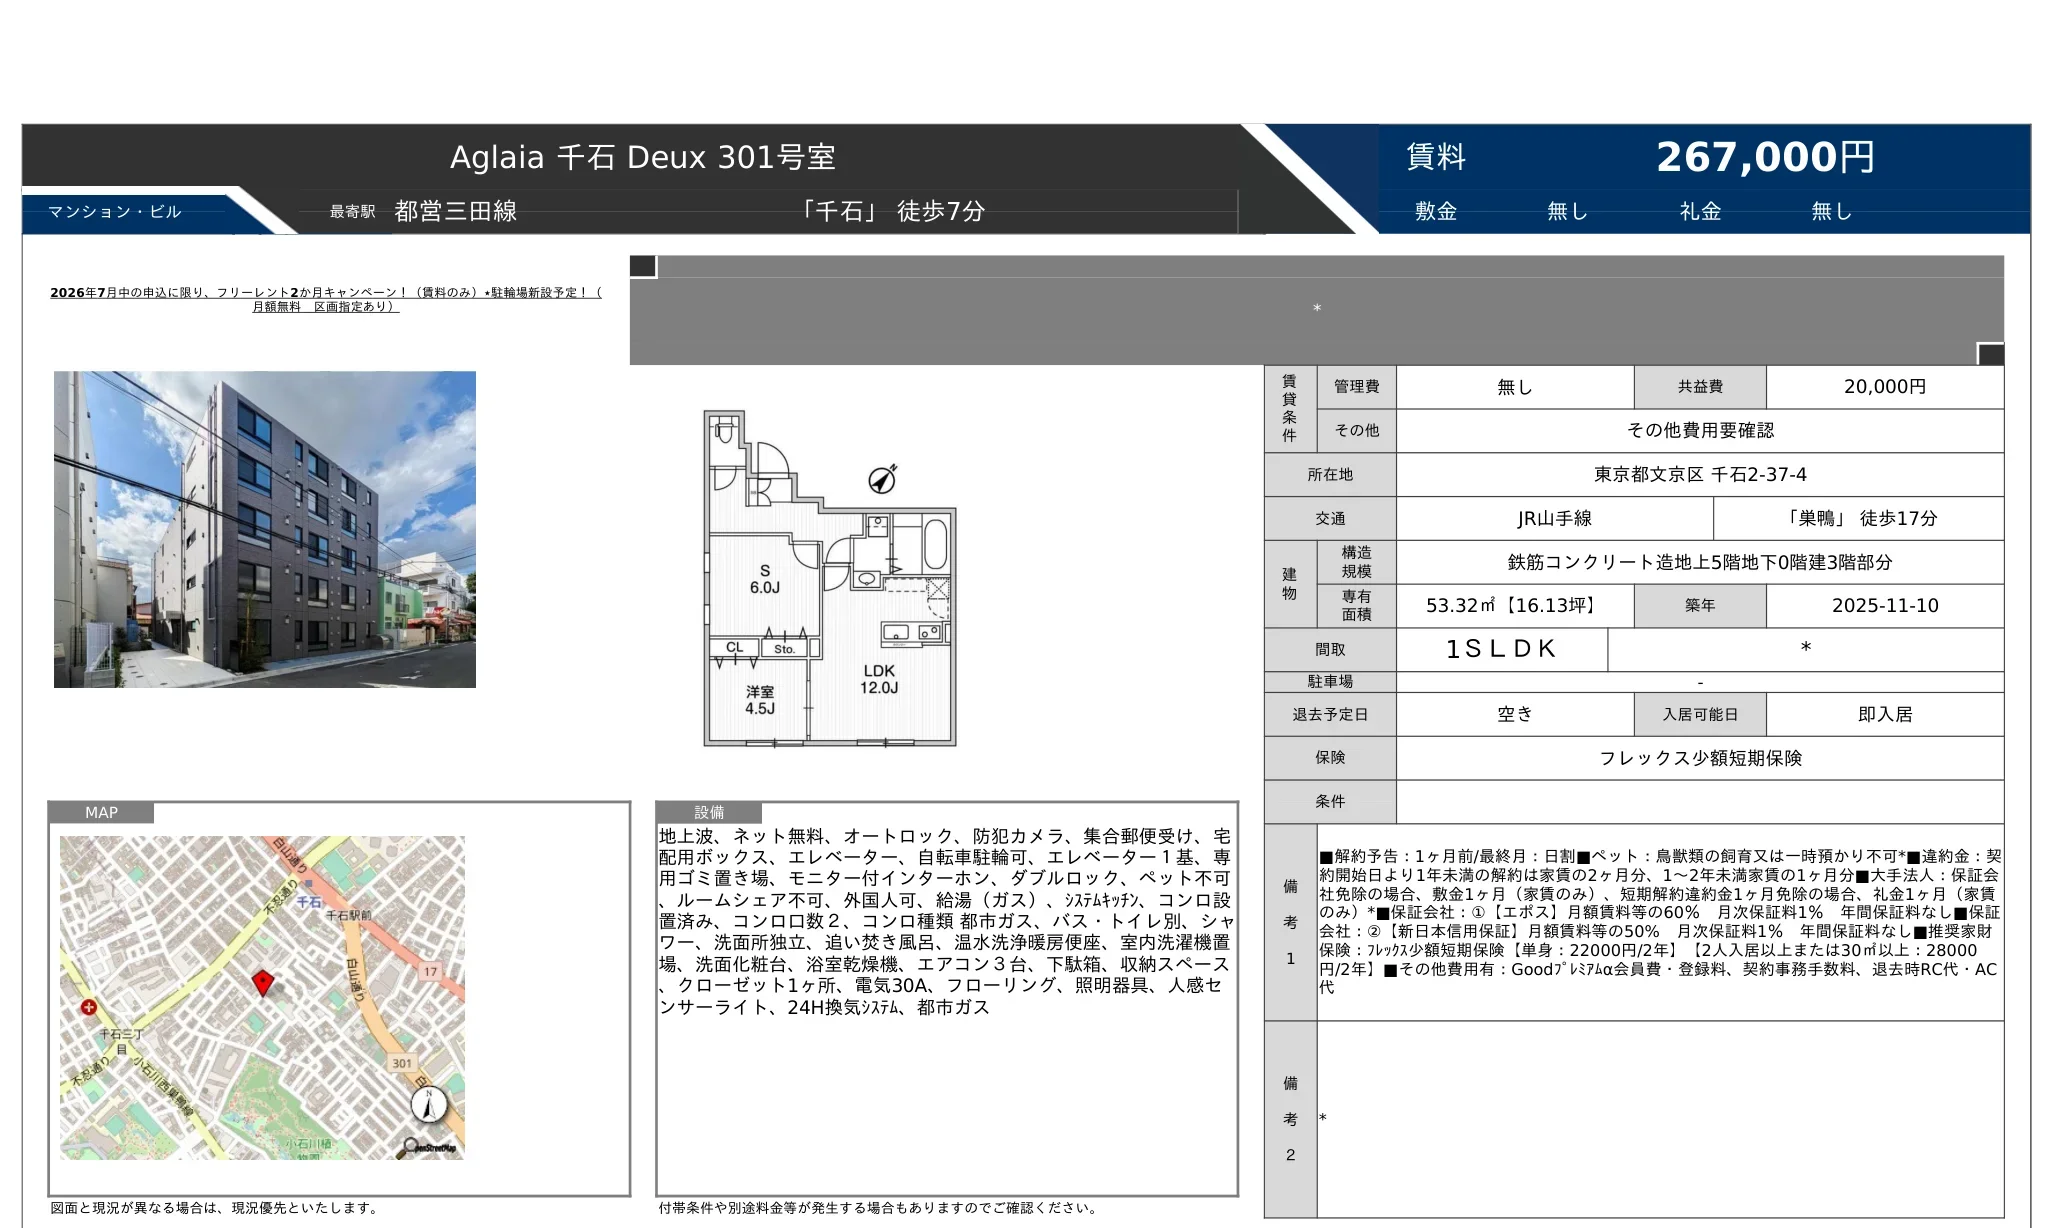Click the 賃料 label in the header

(1436, 157)
